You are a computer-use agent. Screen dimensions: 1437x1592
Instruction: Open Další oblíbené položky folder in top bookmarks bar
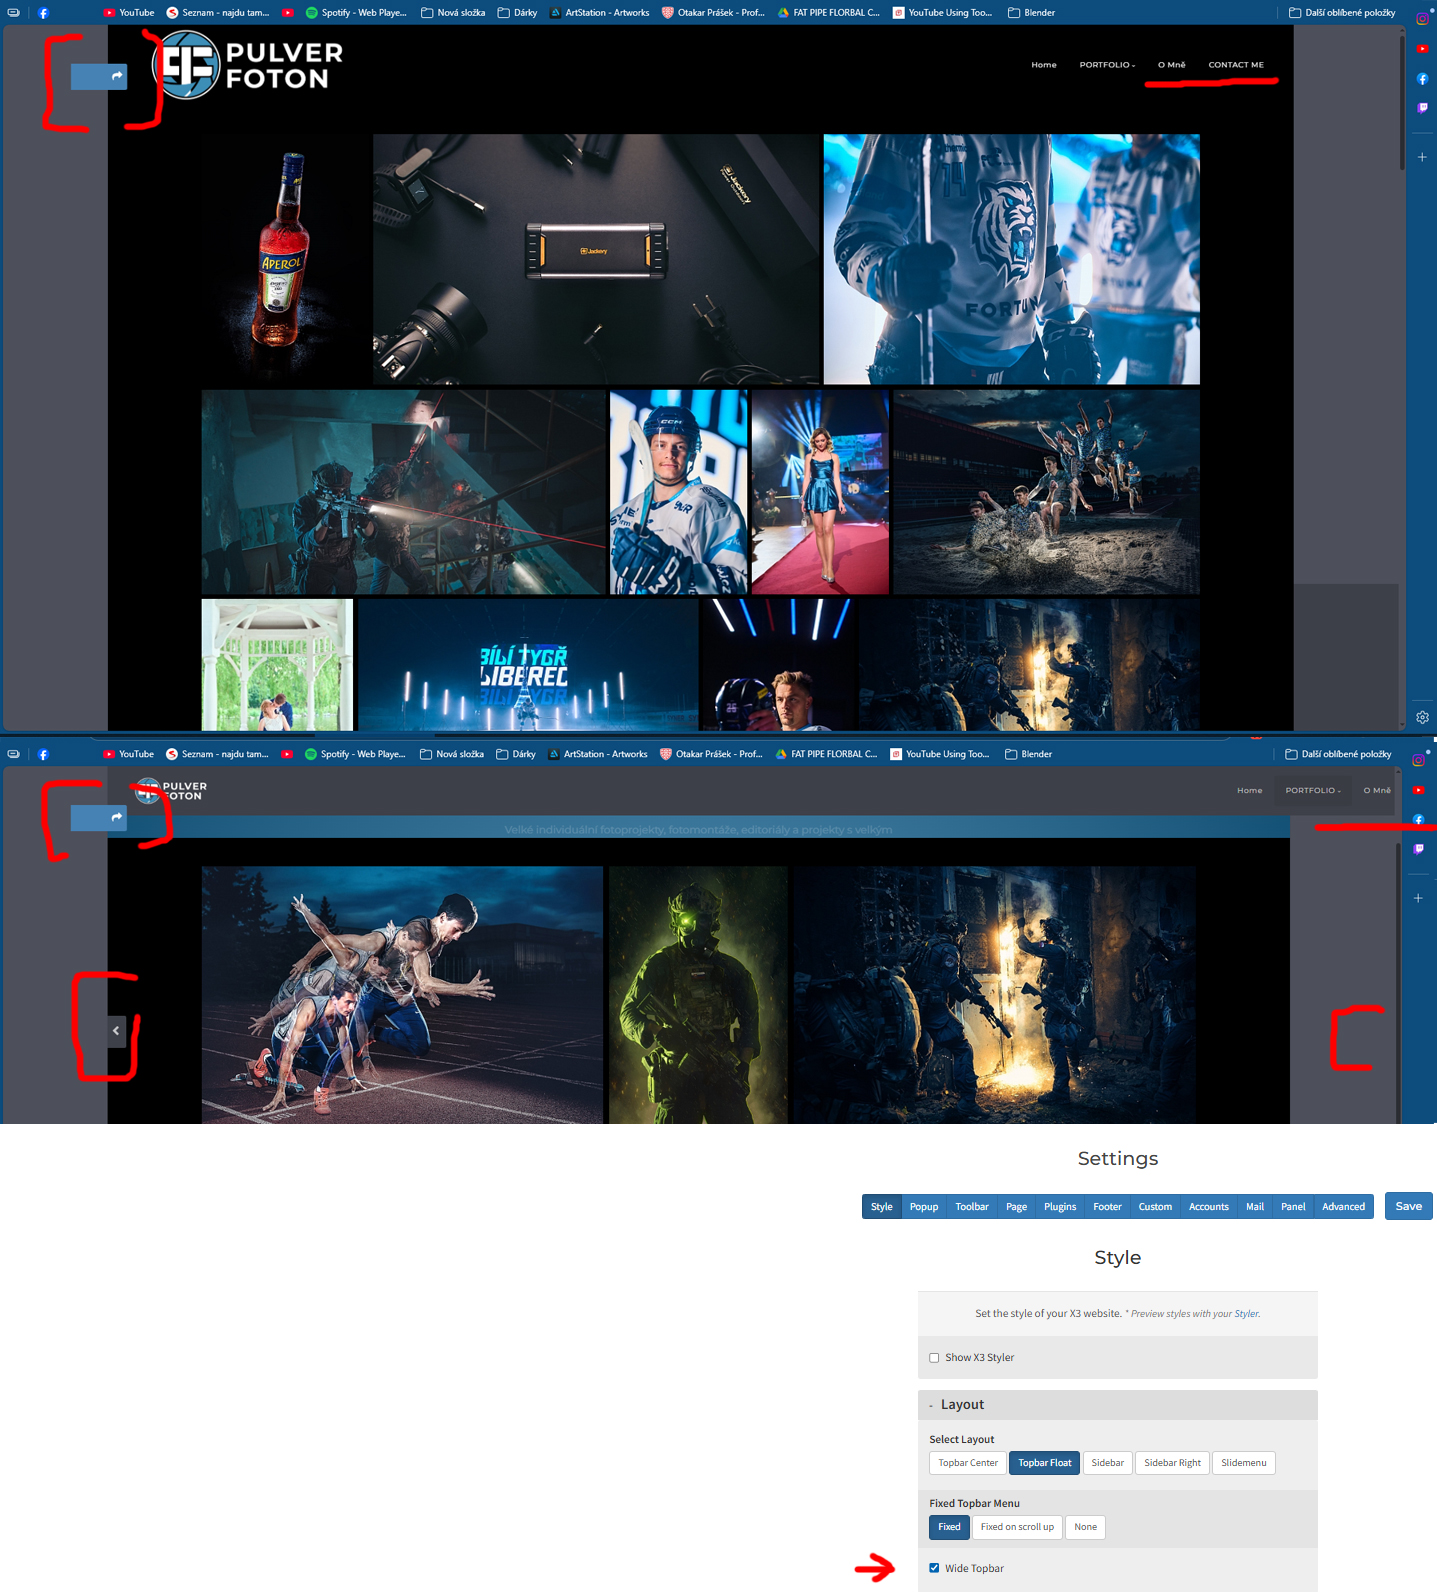click(1342, 13)
